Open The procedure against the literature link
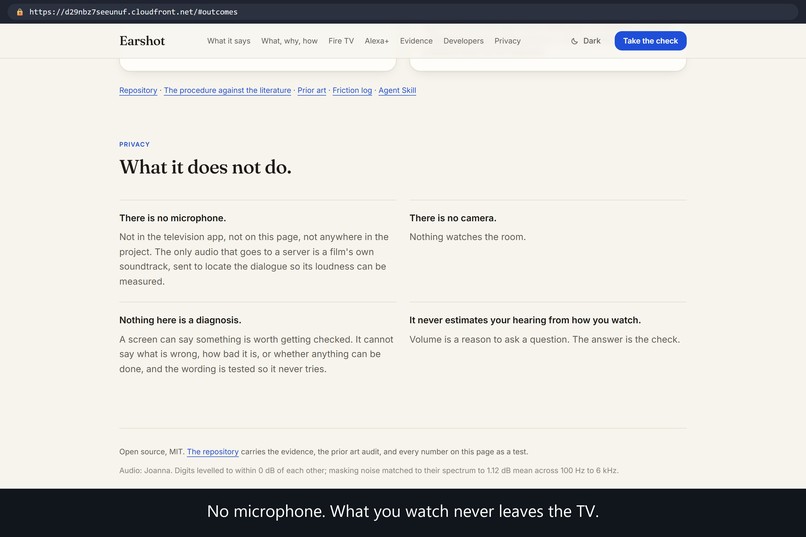 pyautogui.click(x=227, y=90)
